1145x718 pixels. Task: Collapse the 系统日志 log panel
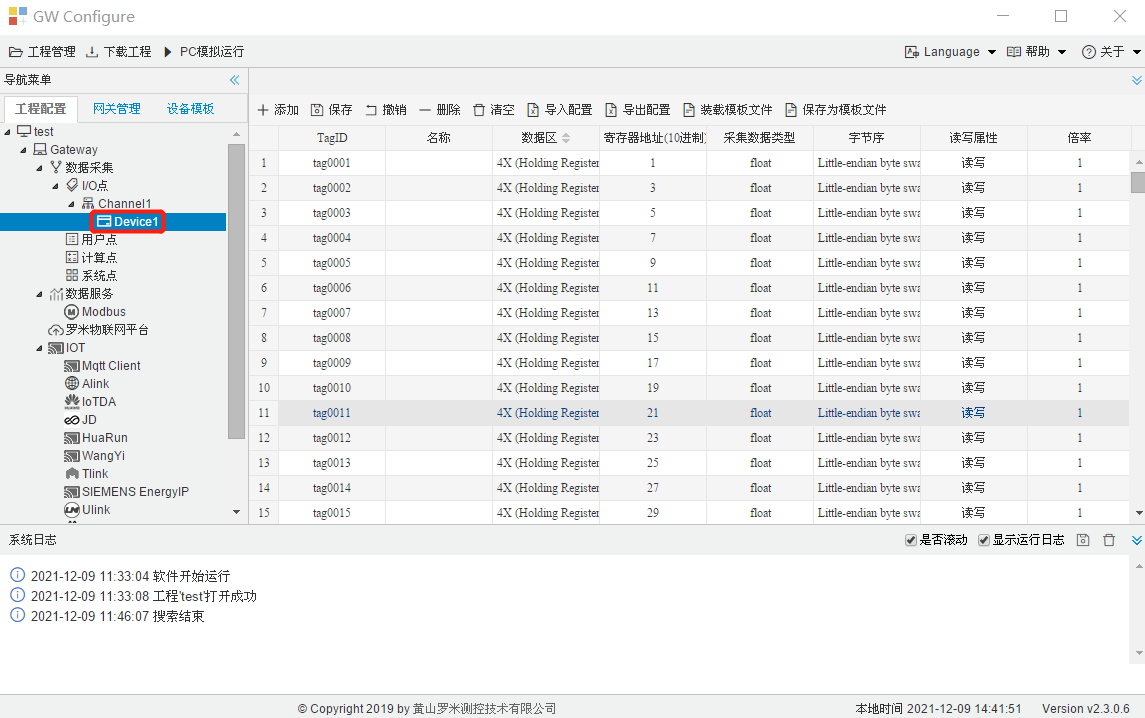[1136, 541]
